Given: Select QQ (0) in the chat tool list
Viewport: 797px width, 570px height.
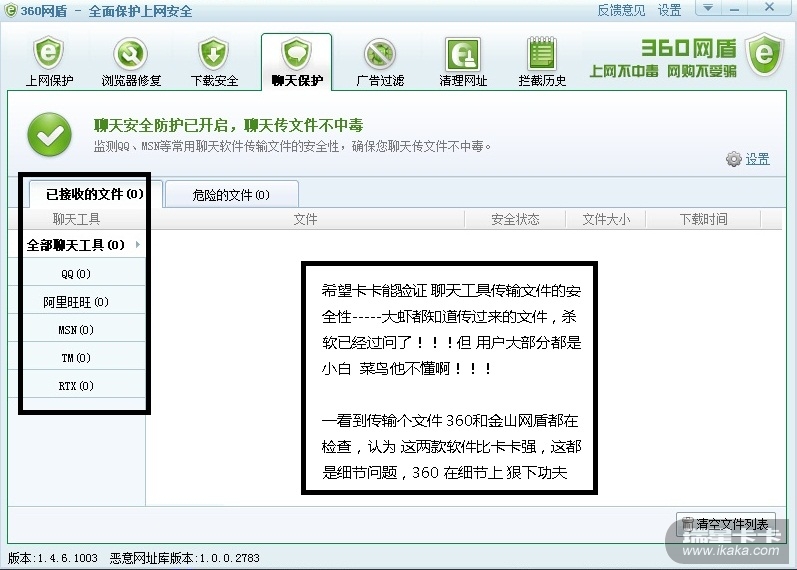Looking at the screenshot, I should (76, 274).
